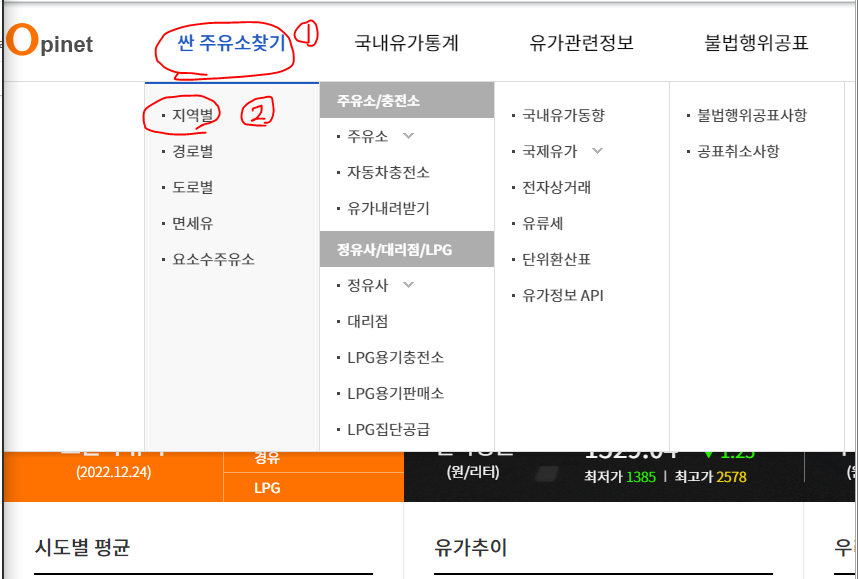Open 경로별 route-based search
This screenshot has height=579, width=858.
[x=190, y=150]
